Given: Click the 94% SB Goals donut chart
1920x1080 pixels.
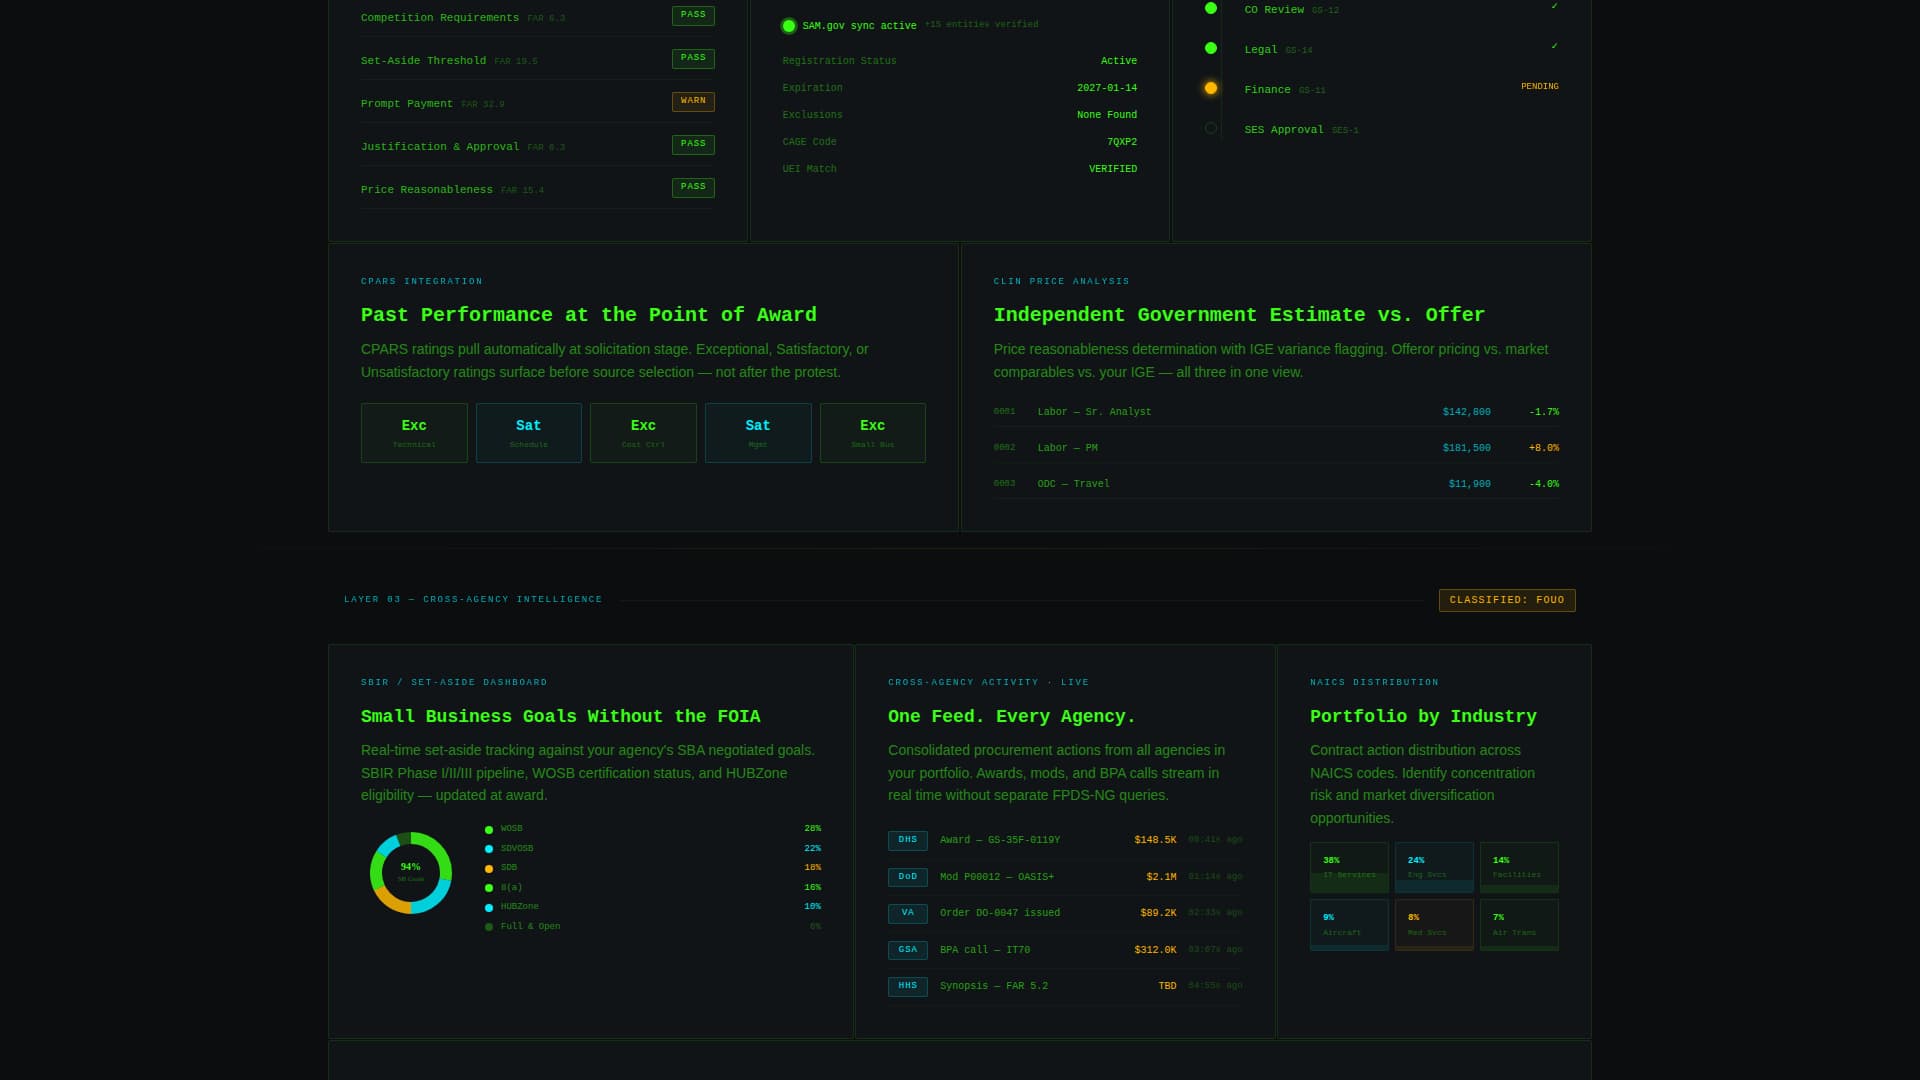Looking at the screenshot, I should point(410,872).
